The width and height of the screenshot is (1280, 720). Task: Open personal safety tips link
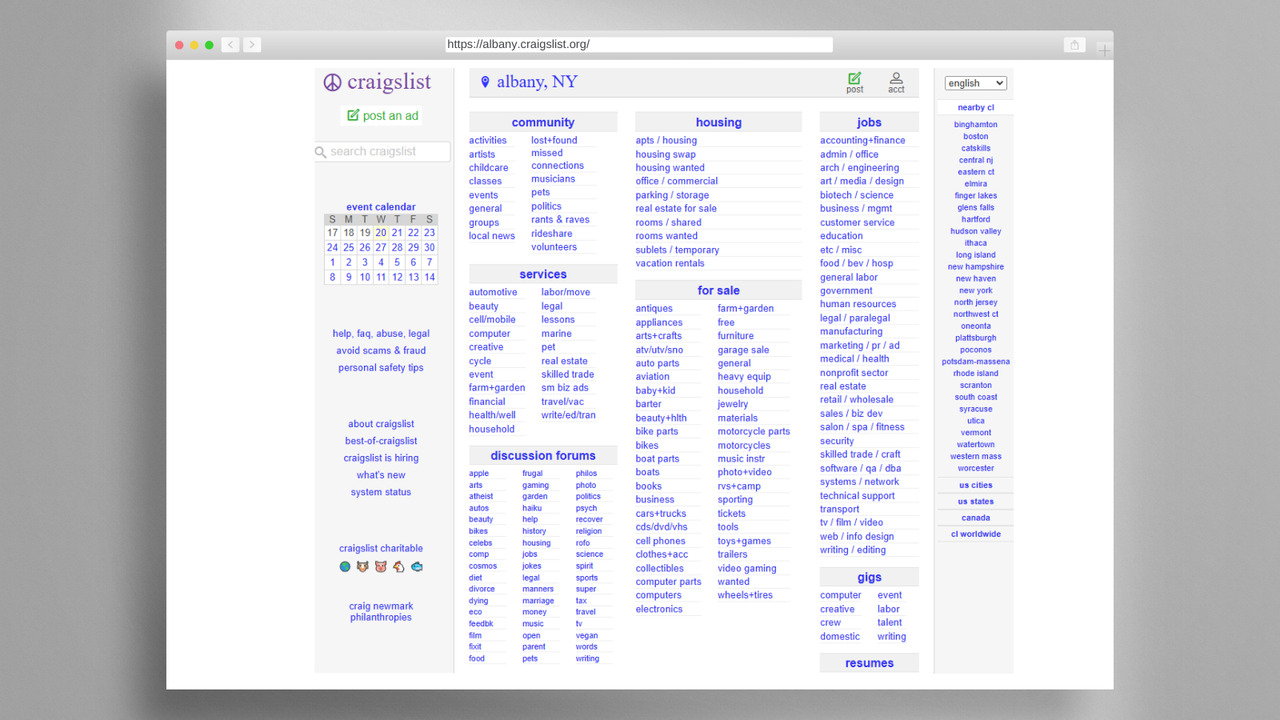381,368
